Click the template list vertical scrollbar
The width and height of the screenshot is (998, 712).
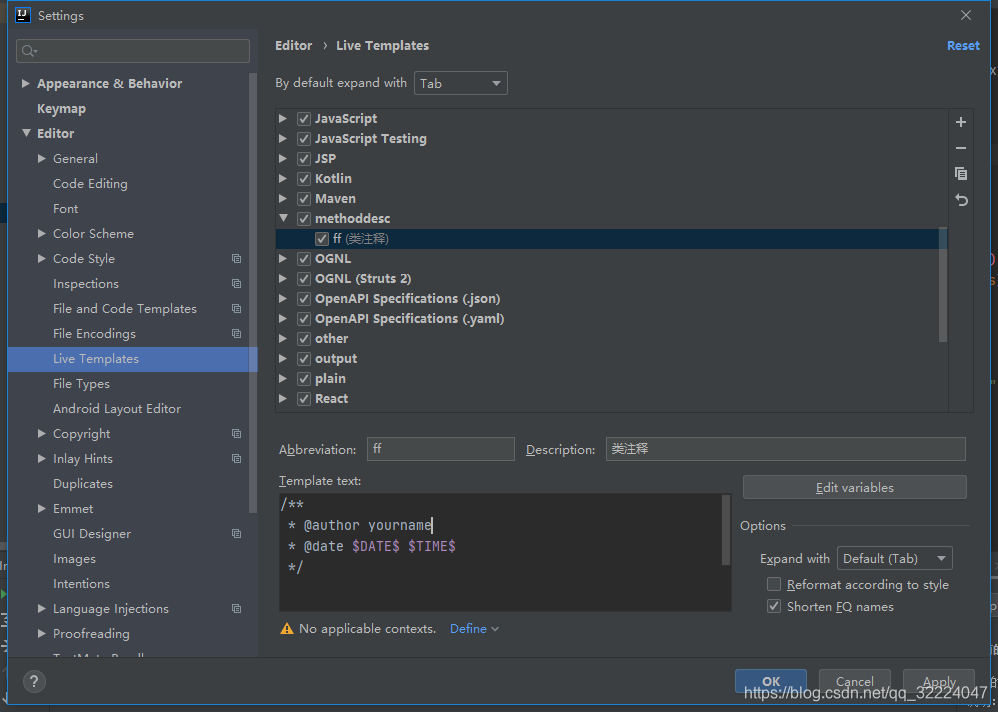943,284
